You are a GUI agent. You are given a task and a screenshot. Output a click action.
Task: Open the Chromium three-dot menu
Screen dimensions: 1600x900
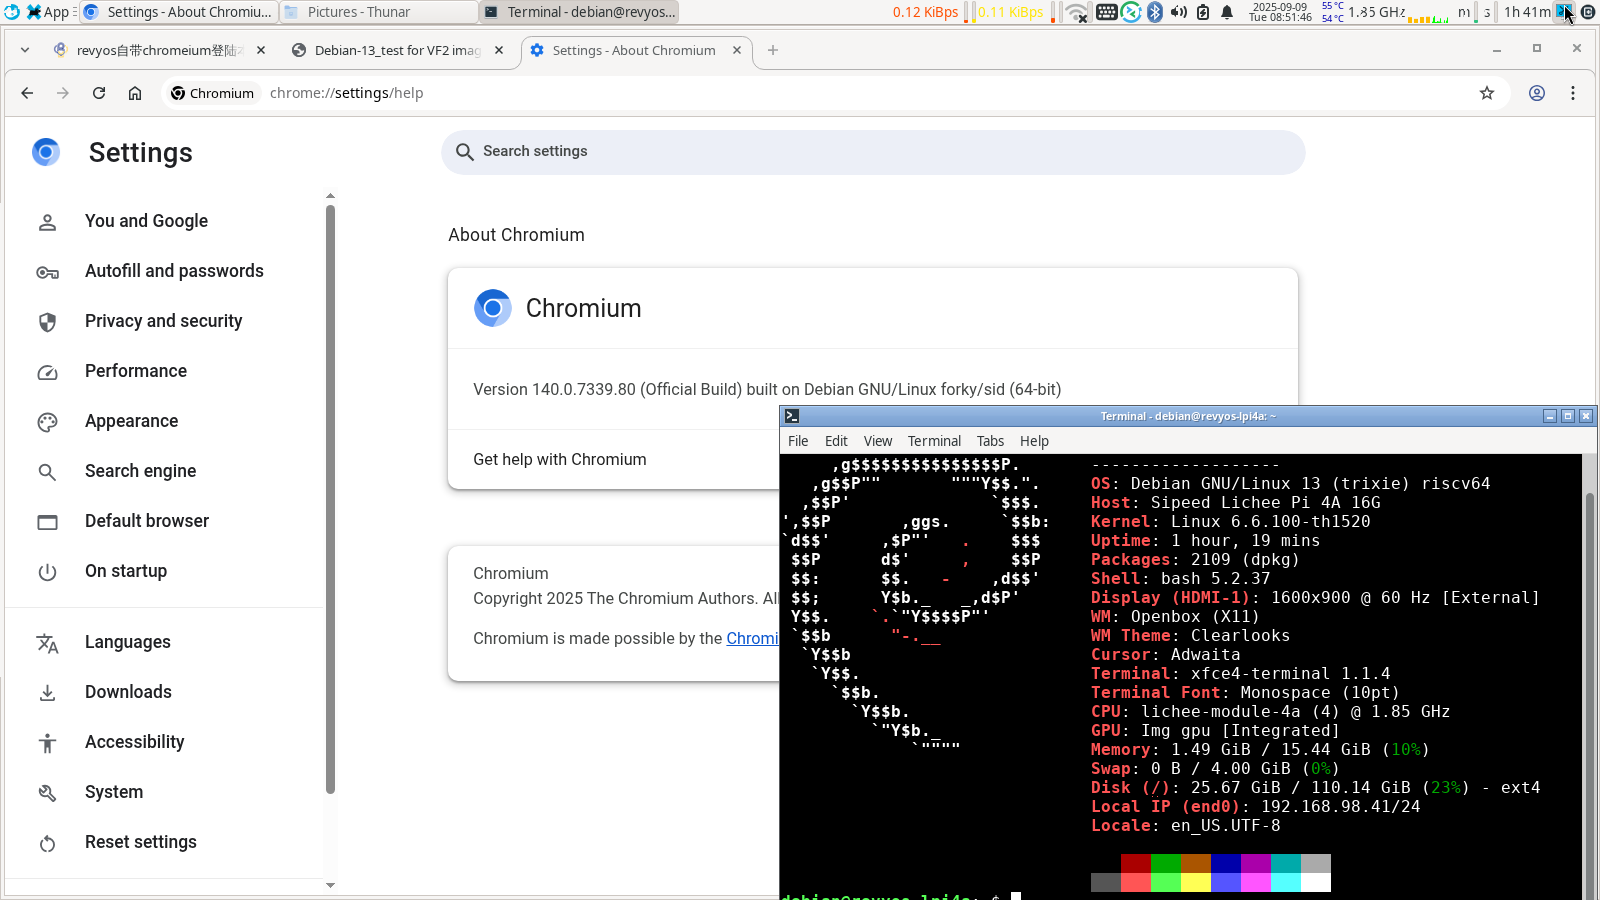click(1573, 93)
